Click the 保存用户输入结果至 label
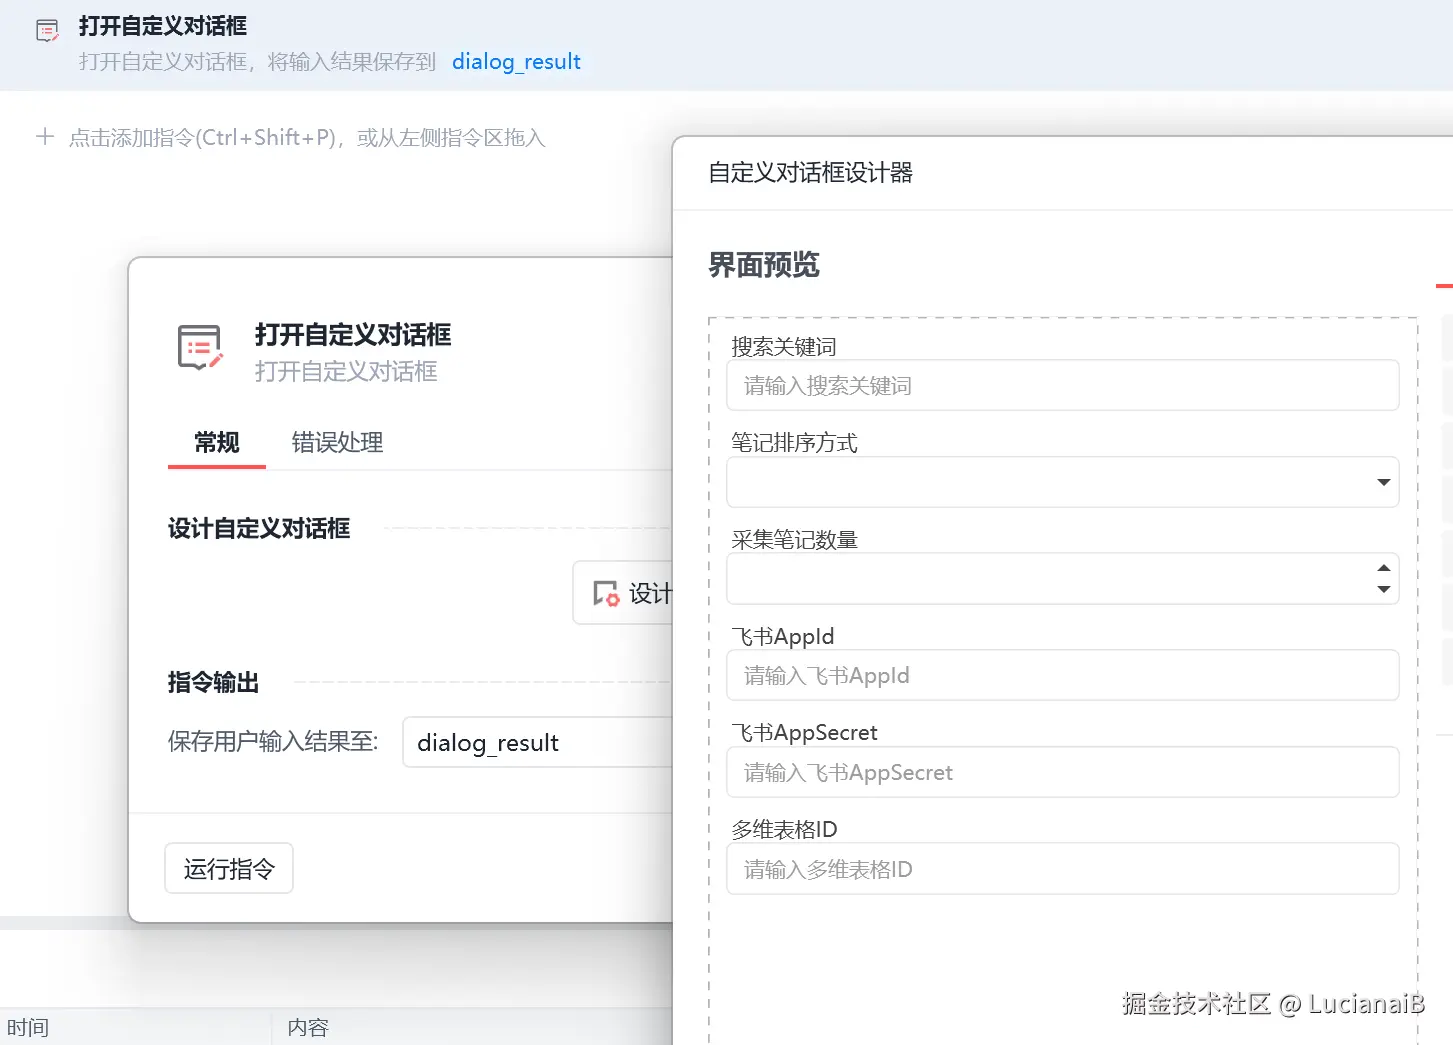This screenshot has height=1045, width=1453. (x=273, y=741)
